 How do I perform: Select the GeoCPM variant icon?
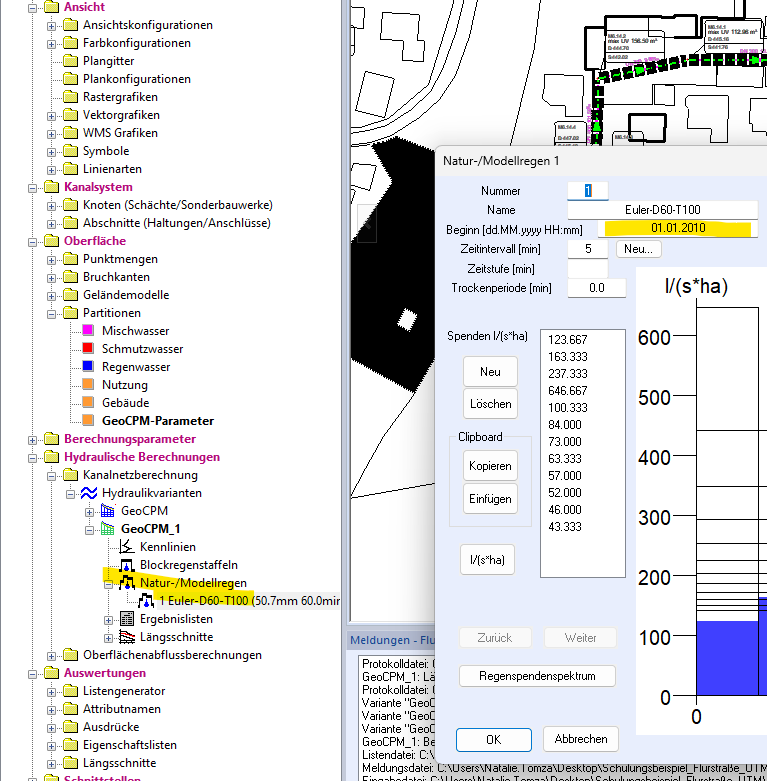[x=108, y=511]
